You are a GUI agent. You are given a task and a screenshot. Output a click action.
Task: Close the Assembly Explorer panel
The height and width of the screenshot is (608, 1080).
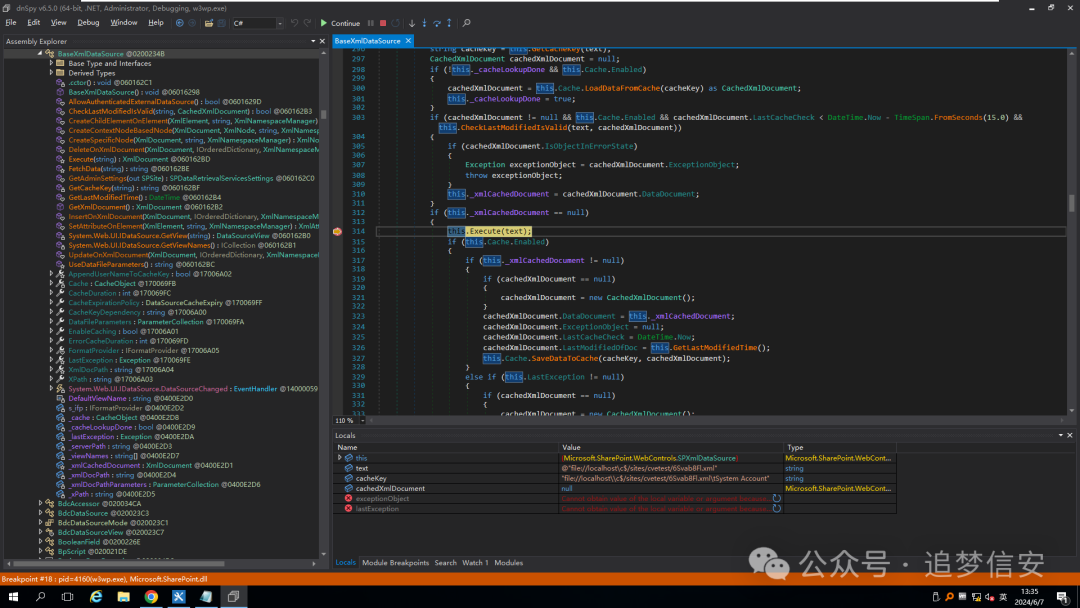pos(322,41)
